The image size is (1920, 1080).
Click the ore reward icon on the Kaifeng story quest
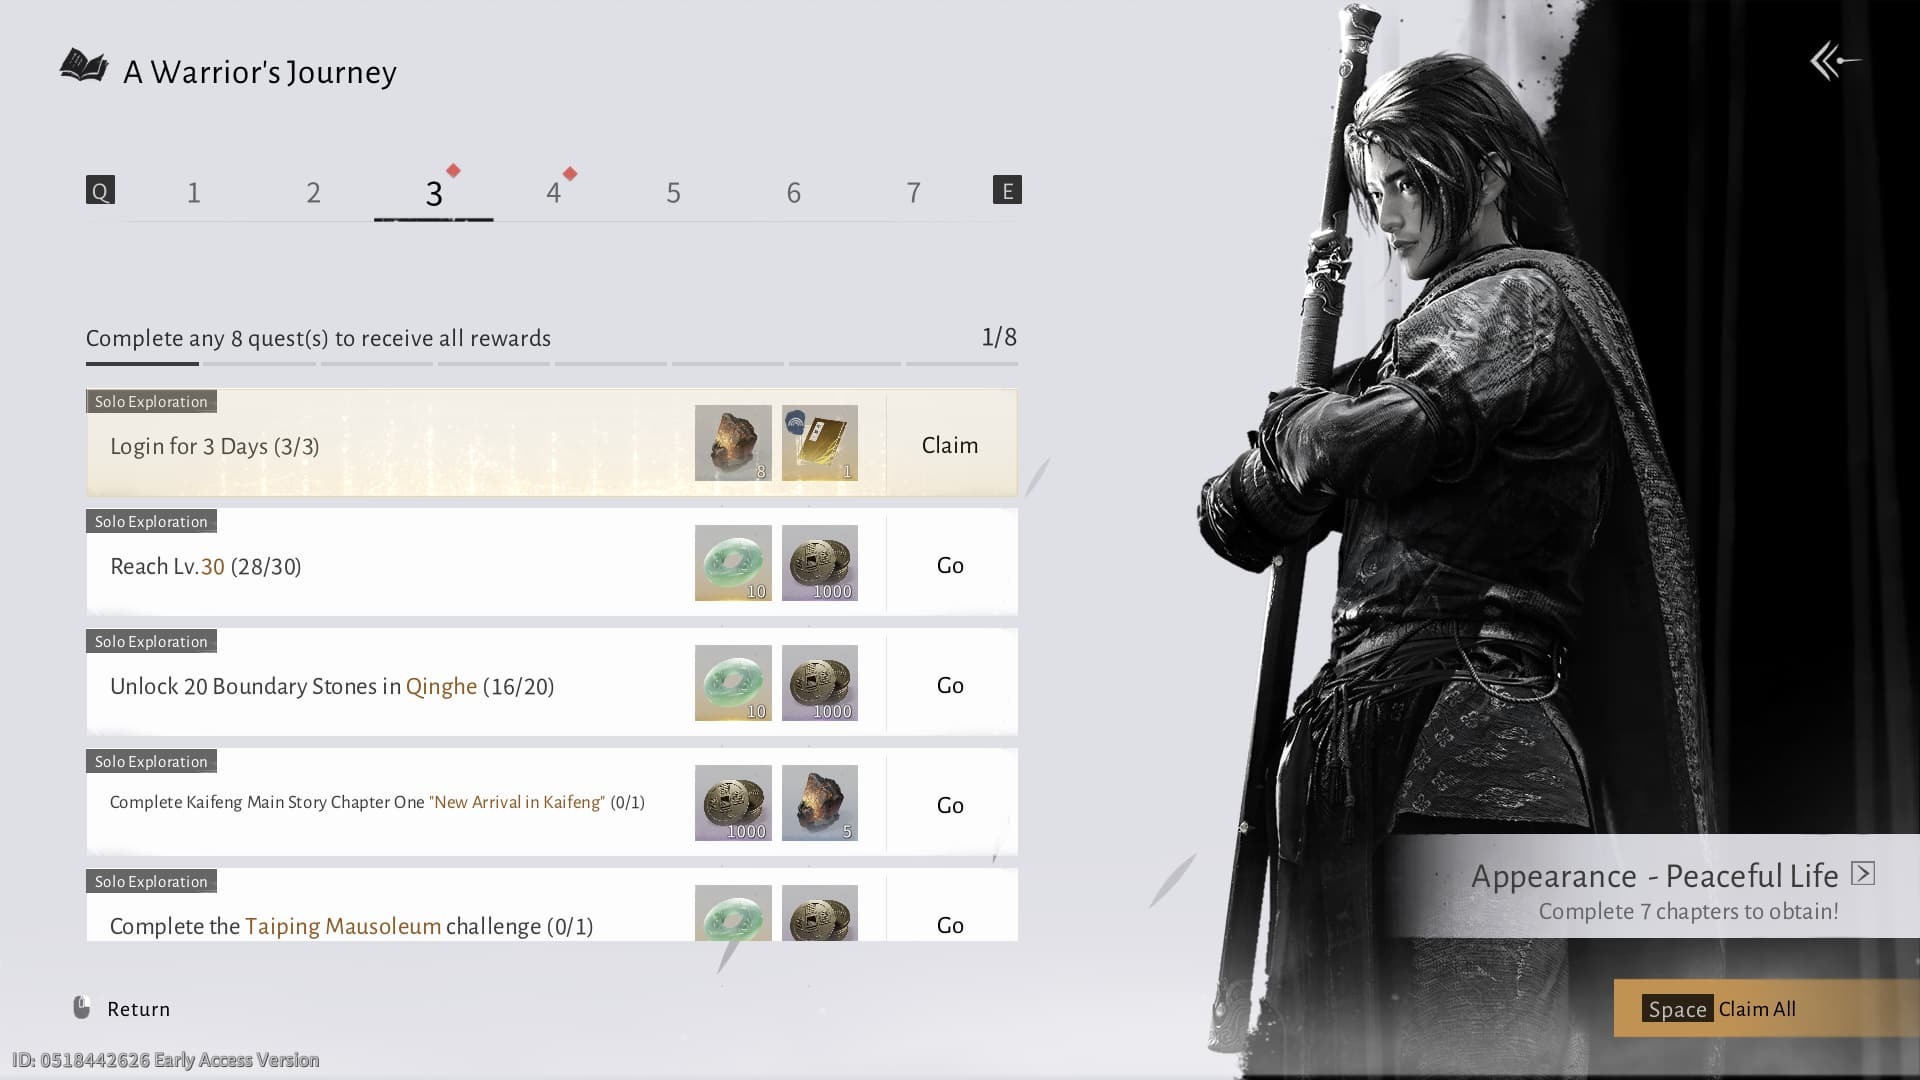[x=819, y=803]
